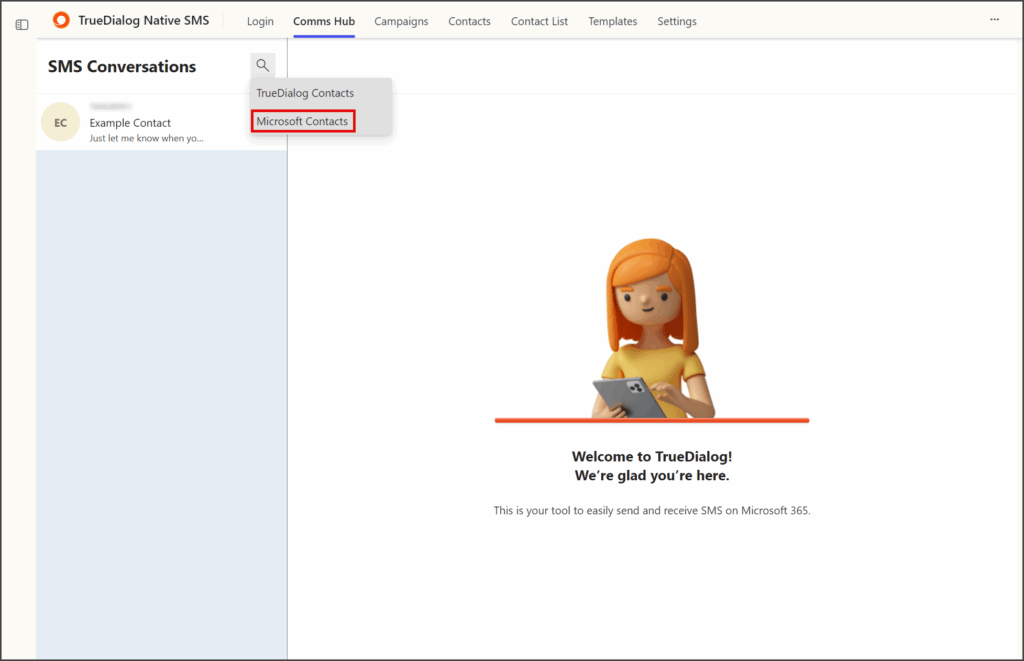Click the EC avatar circle

[60, 122]
